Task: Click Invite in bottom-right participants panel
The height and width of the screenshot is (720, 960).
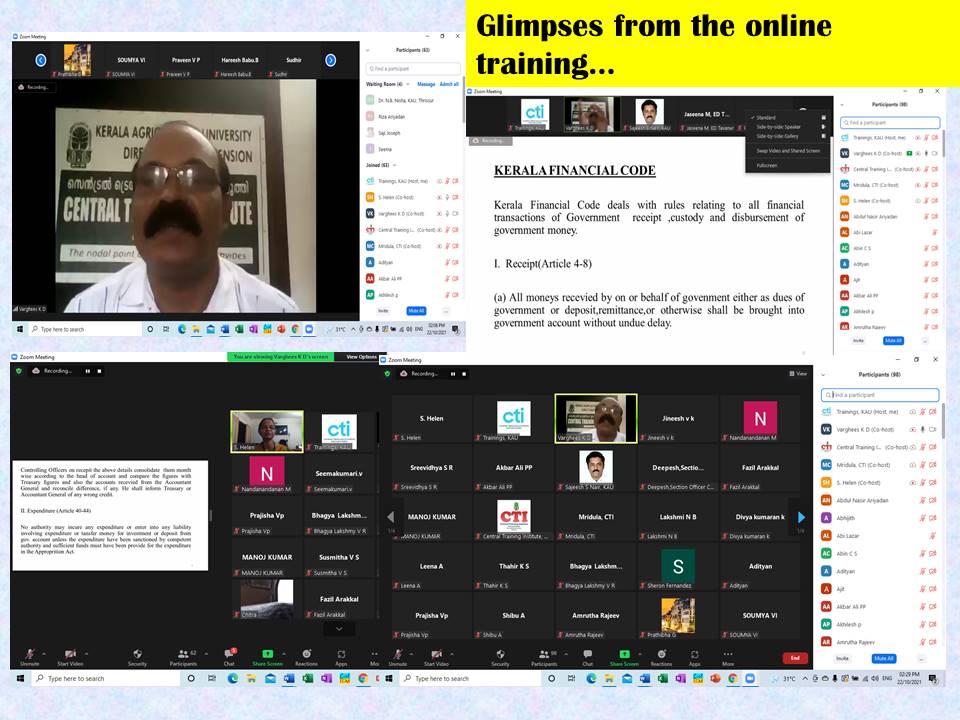Action: click(x=842, y=659)
